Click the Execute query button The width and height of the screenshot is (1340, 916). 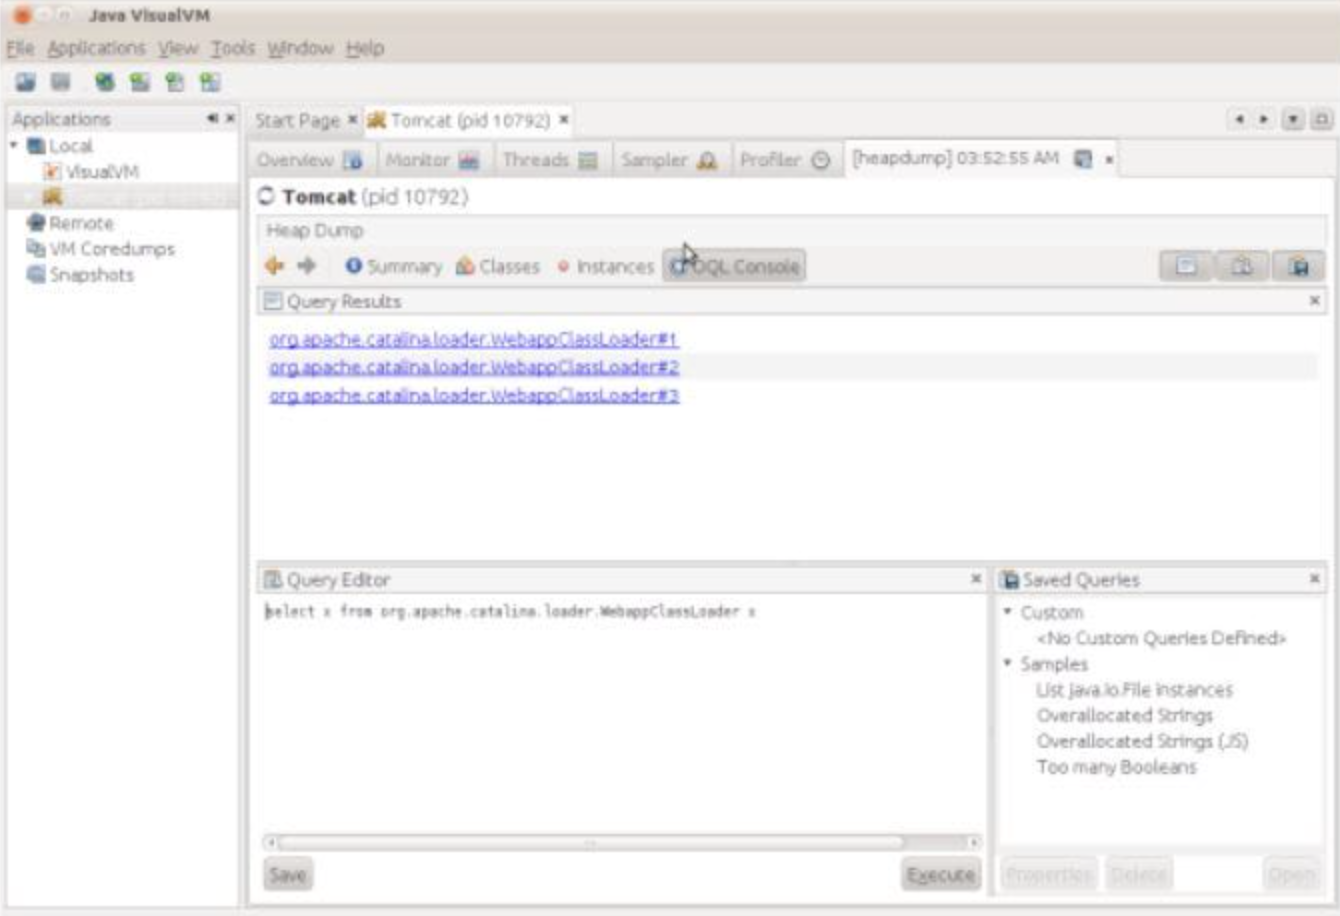940,875
